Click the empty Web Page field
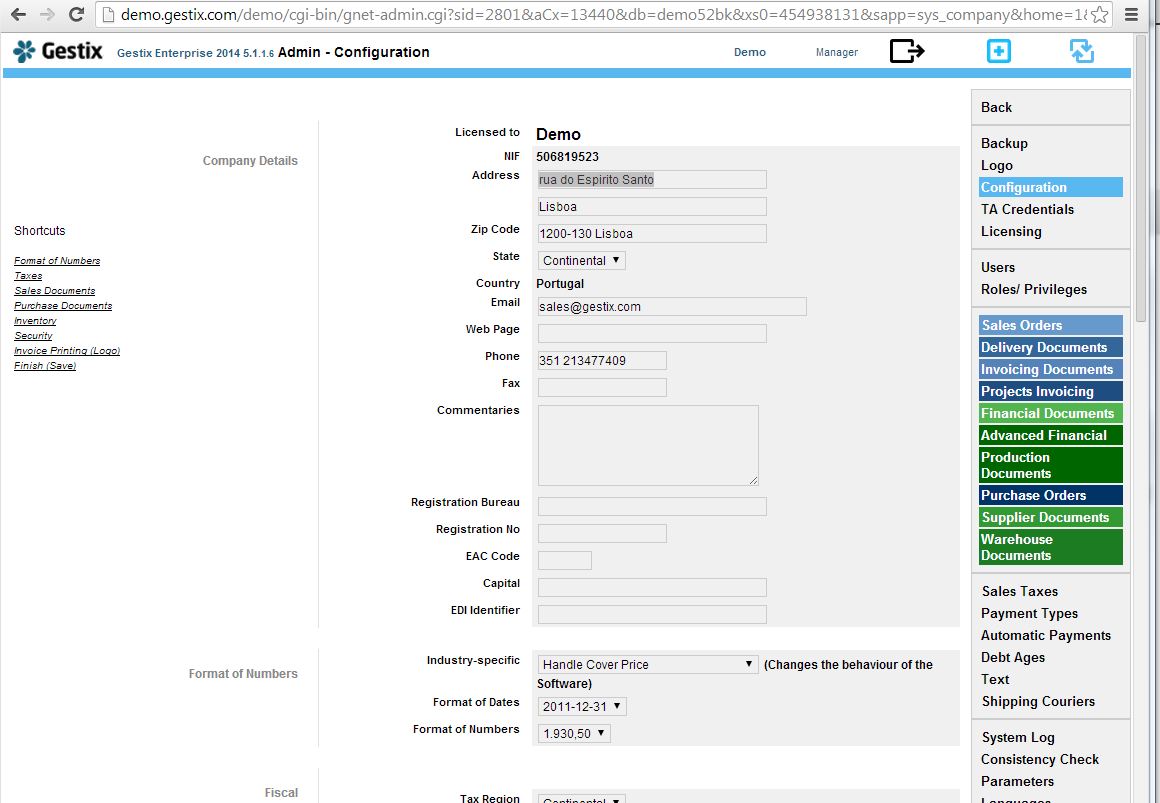The width and height of the screenshot is (1160, 803). [652, 333]
